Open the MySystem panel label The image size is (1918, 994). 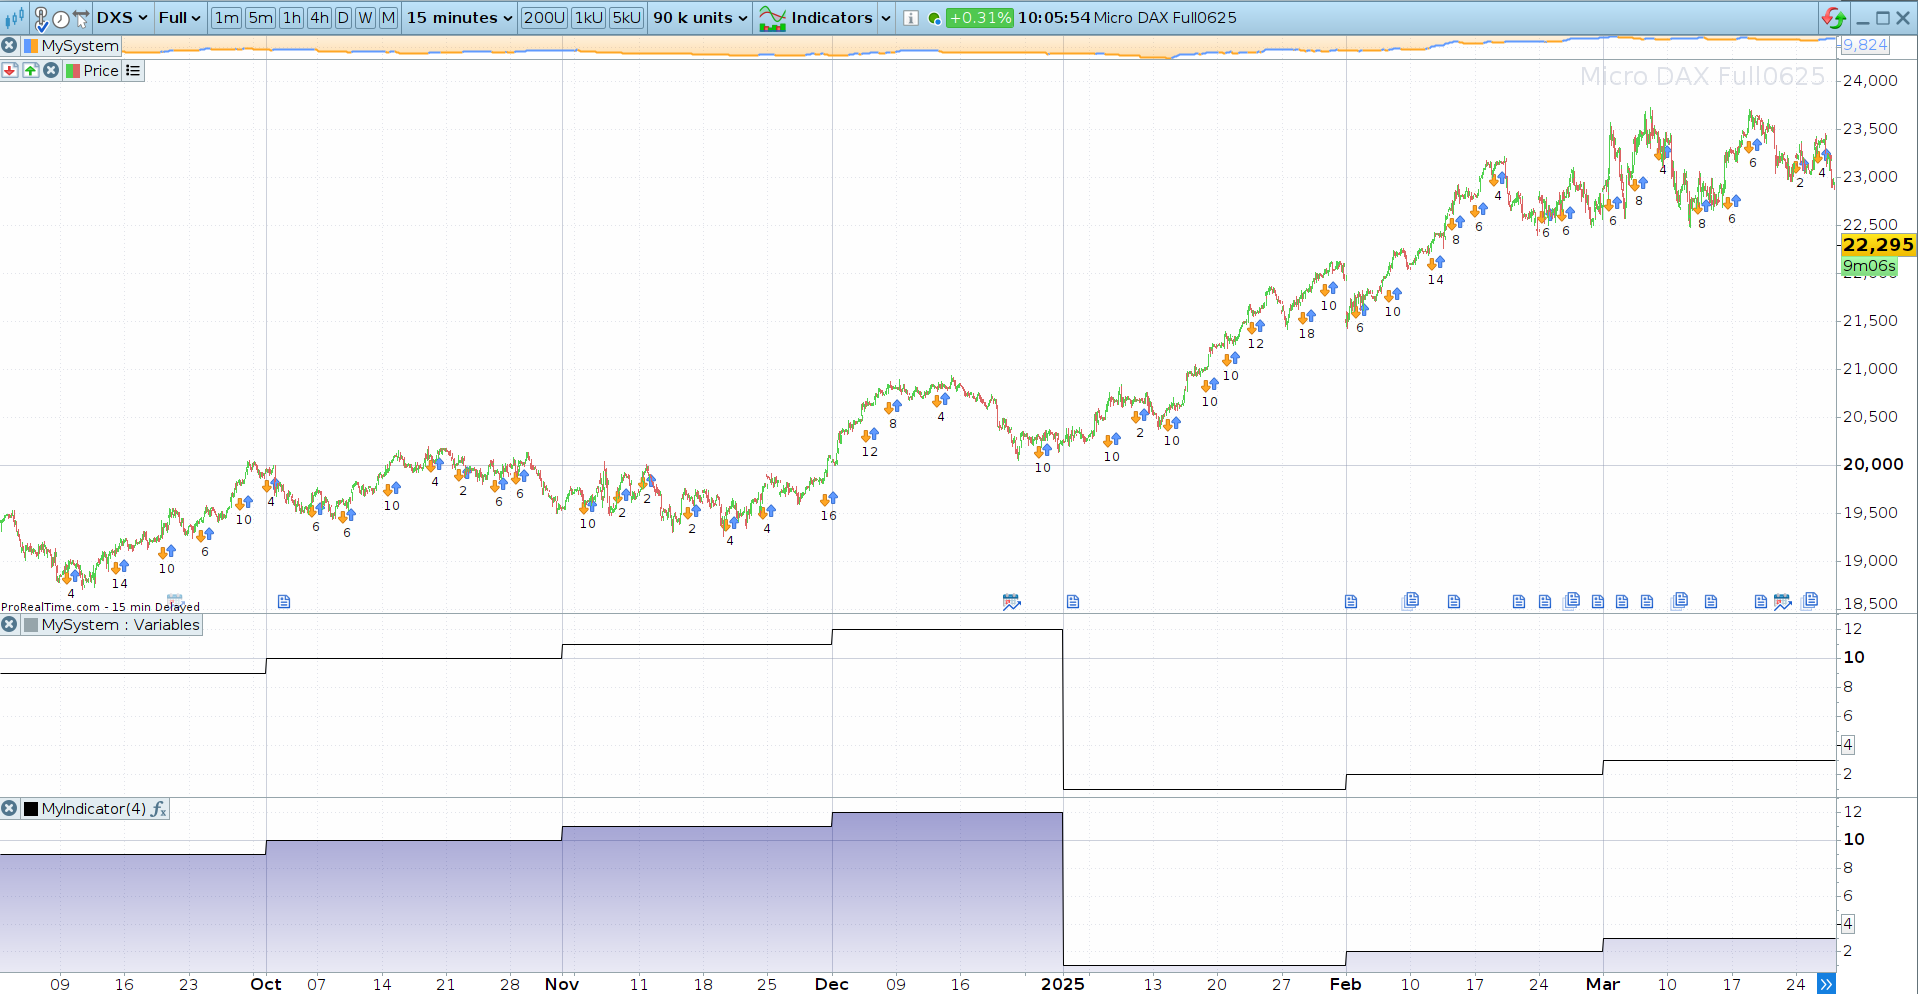click(x=80, y=45)
